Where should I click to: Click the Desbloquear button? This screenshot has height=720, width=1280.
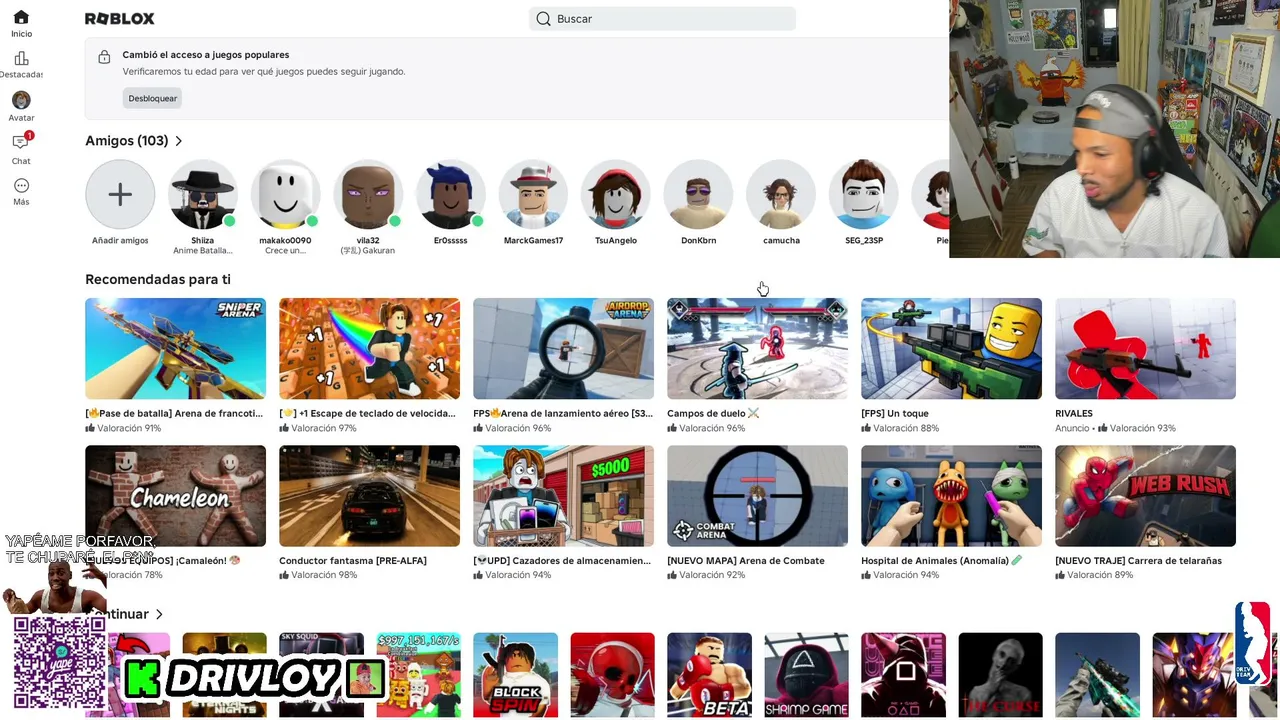pos(153,98)
